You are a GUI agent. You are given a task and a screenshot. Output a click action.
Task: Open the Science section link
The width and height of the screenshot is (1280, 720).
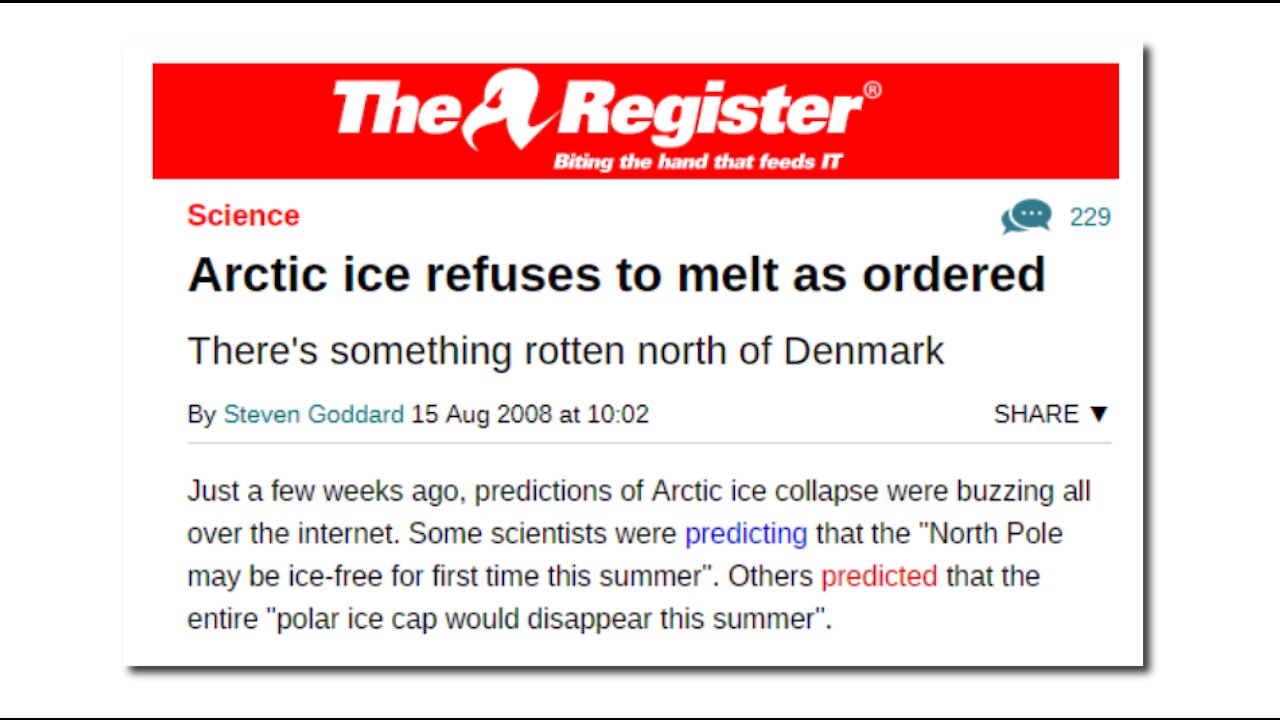(243, 215)
